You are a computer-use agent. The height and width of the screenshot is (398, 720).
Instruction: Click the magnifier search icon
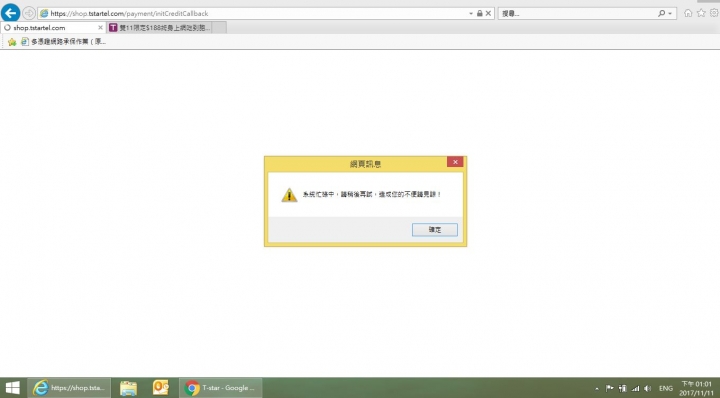coord(661,13)
